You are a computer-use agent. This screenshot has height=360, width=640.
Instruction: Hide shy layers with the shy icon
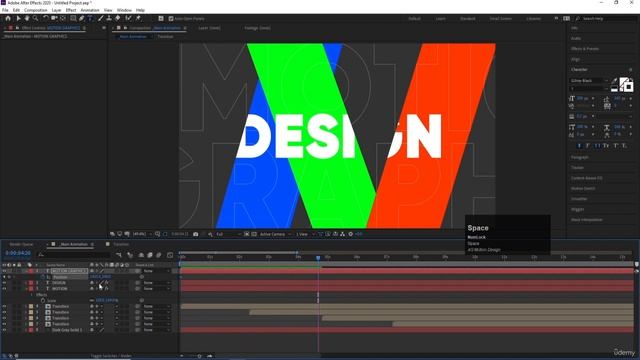(141, 255)
